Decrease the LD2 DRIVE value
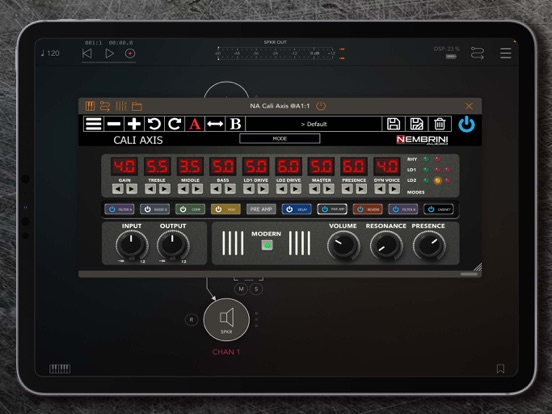The width and height of the screenshot is (552, 414). tap(281, 189)
